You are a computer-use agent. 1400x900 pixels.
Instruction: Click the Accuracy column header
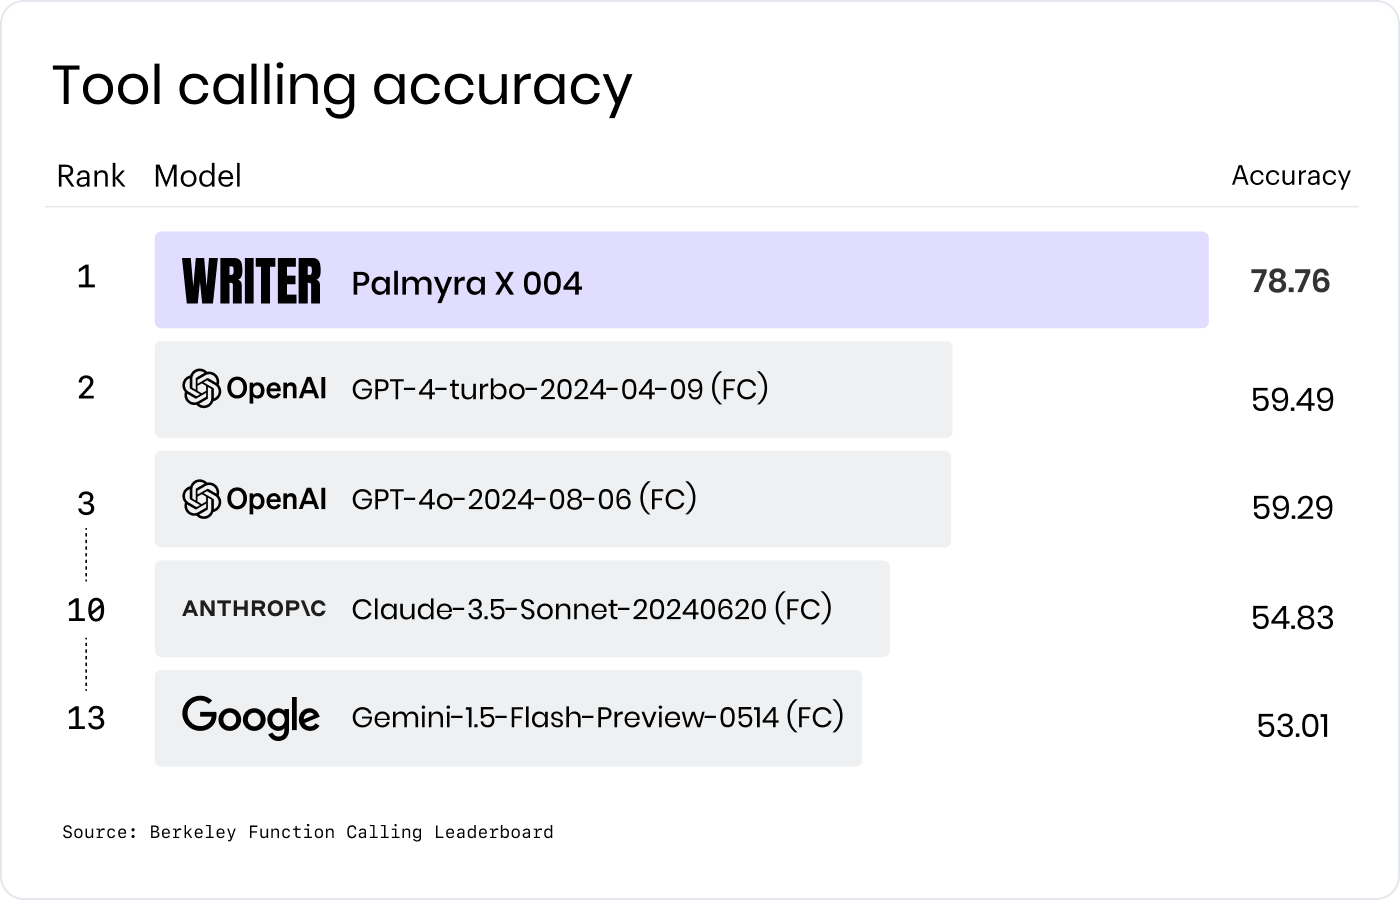1291,177
